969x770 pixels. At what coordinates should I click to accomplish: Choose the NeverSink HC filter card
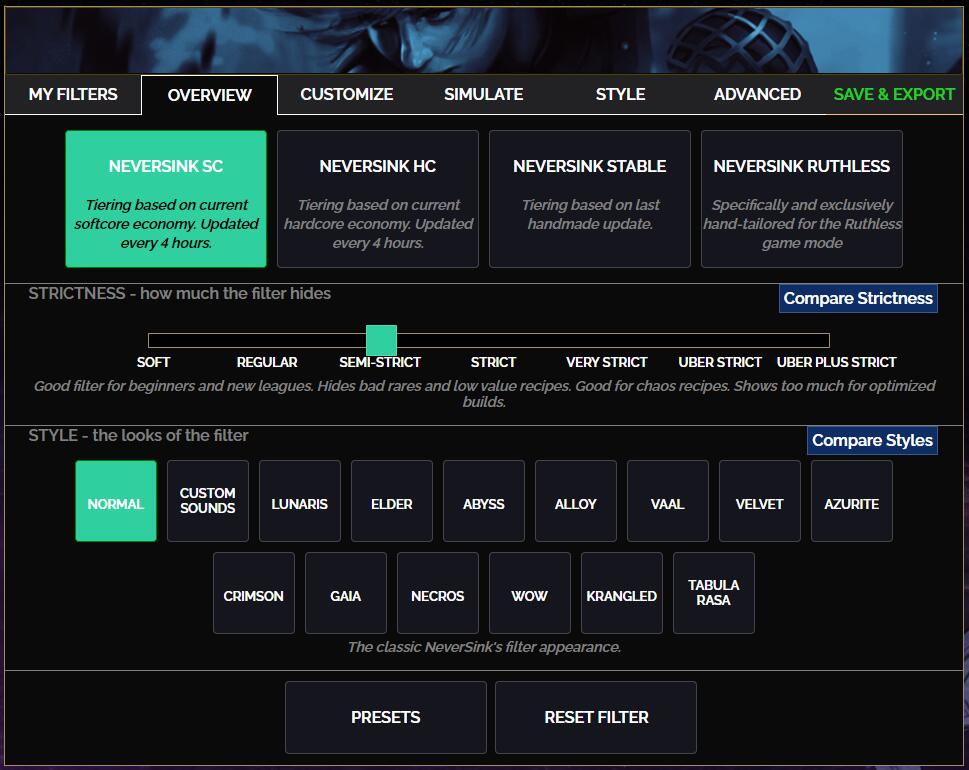point(378,199)
